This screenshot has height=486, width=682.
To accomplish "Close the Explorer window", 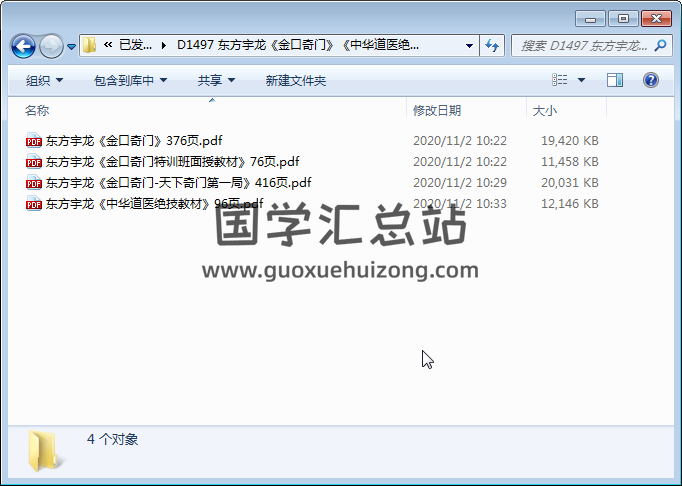I will (x=656, y=19).
